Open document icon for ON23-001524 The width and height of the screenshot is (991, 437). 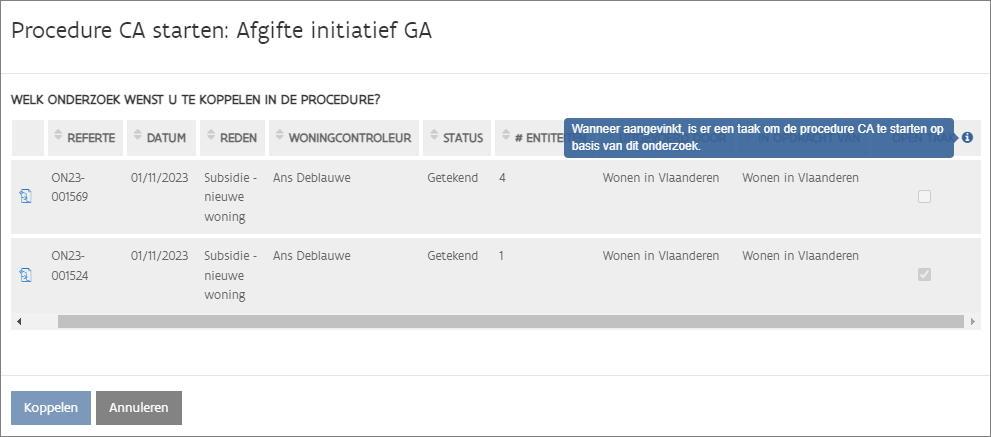(26, 275)
